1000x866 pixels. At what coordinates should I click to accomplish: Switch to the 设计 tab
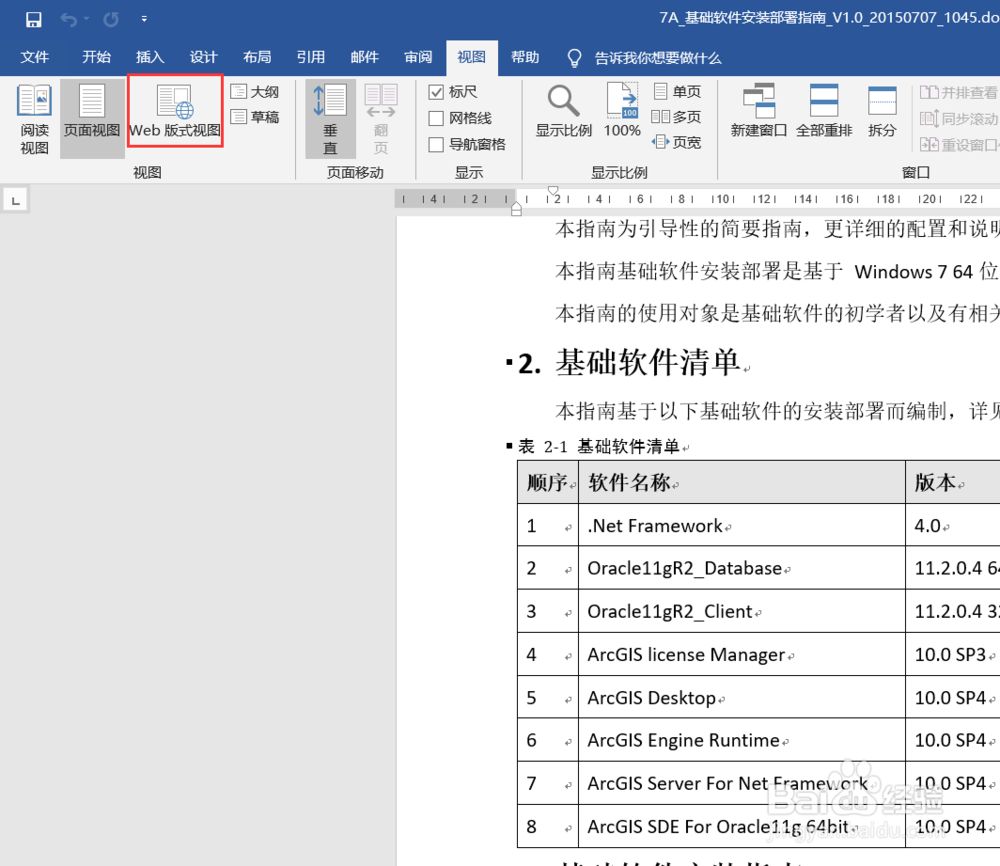point(203,57)
